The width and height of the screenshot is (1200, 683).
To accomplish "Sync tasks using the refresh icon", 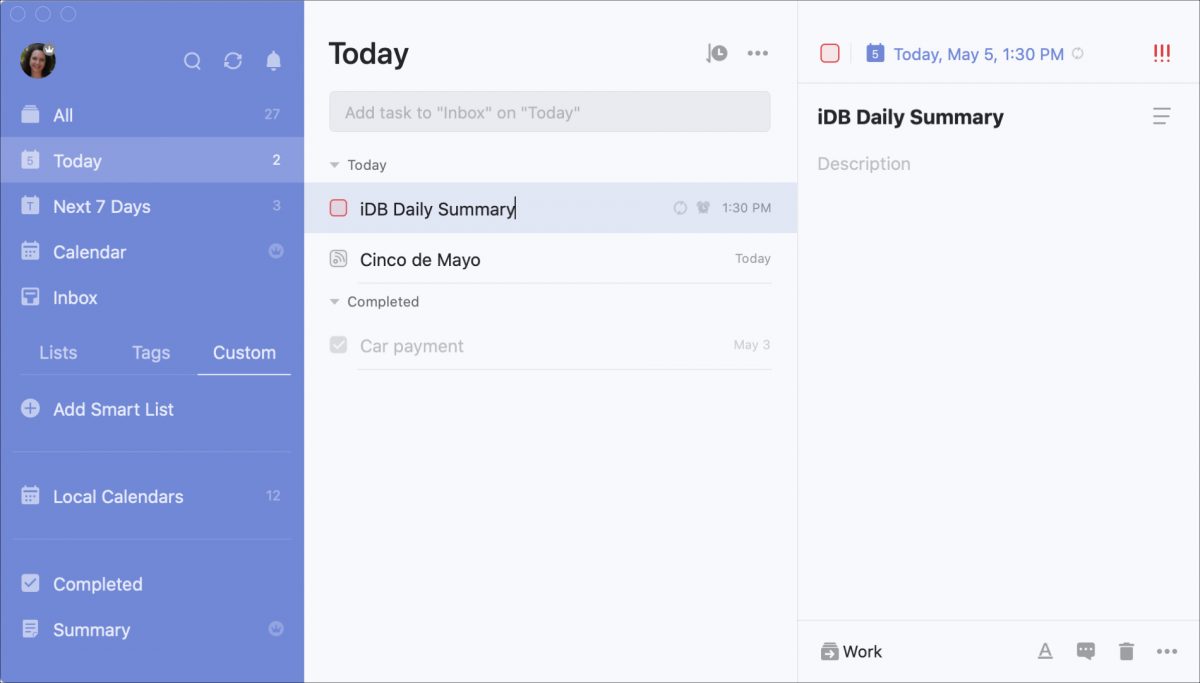I will point(233,60).
